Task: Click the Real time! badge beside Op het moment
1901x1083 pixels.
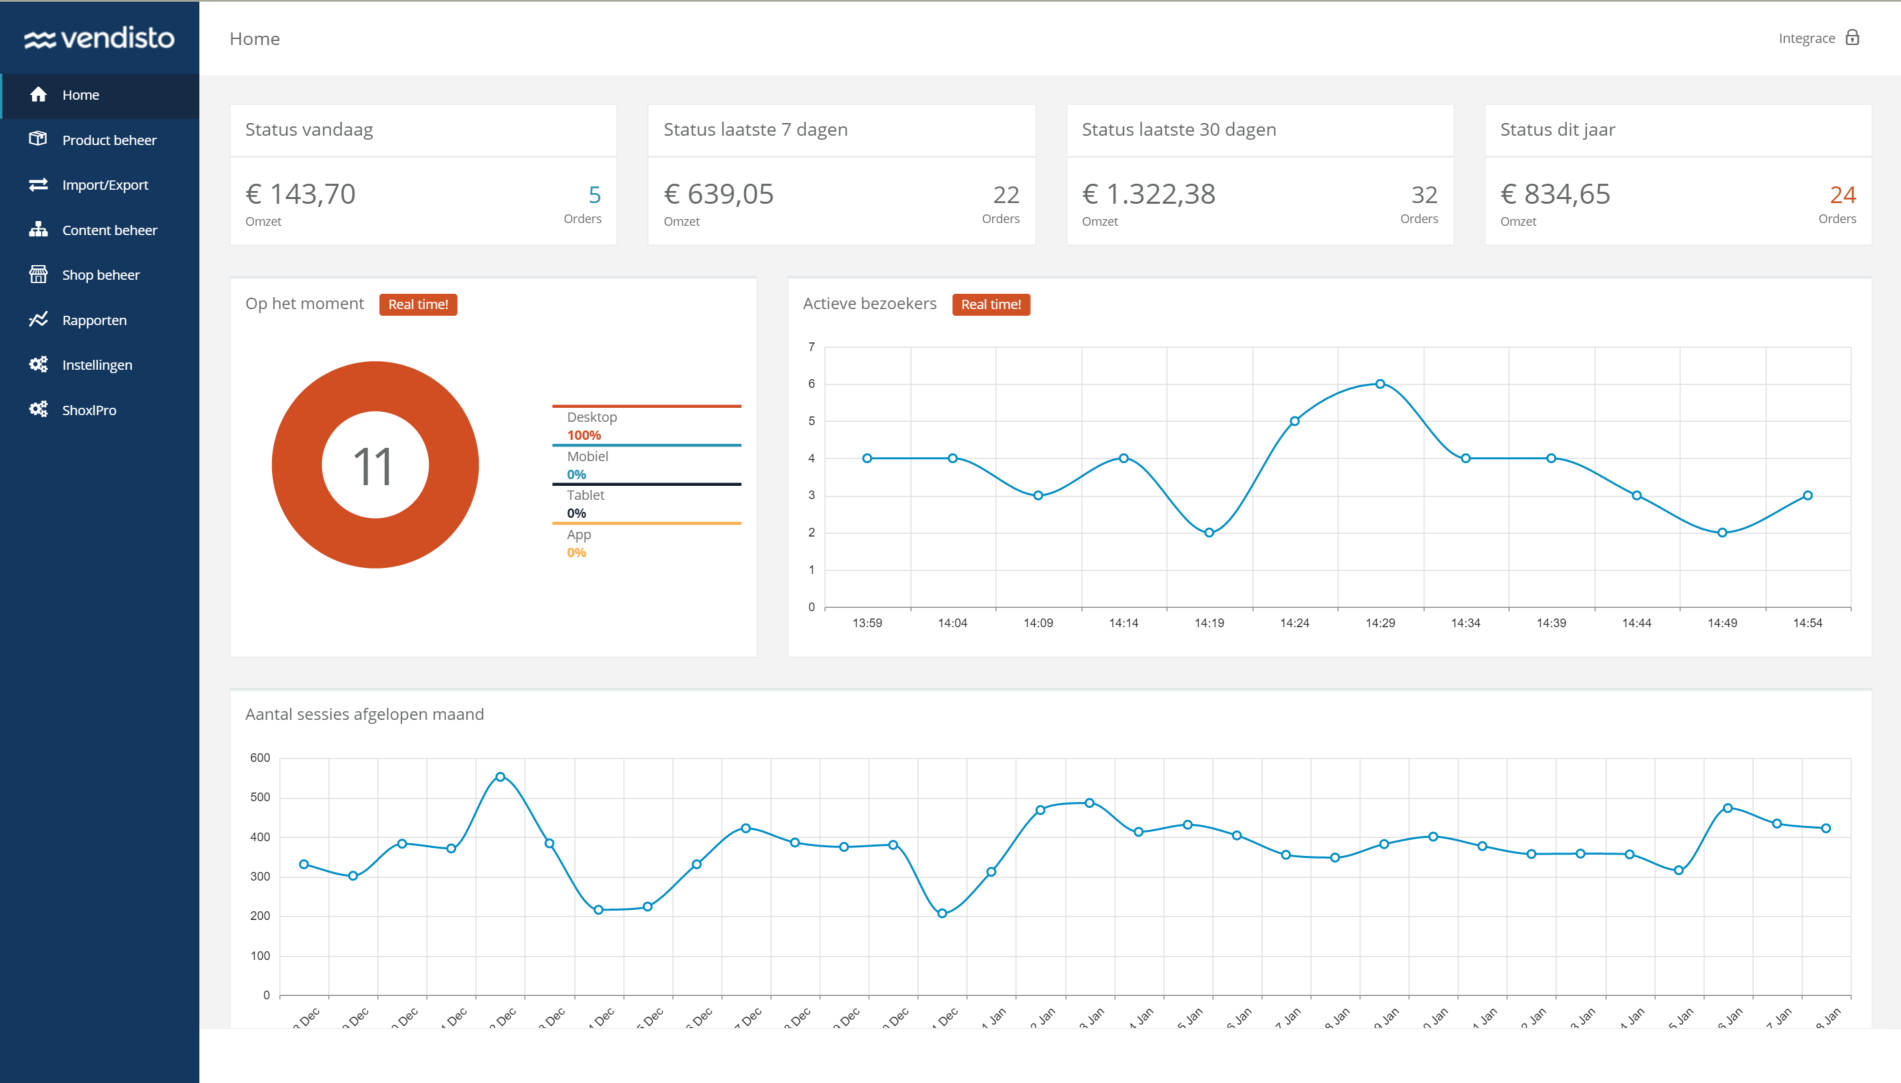Action: [x=418, y=304]
